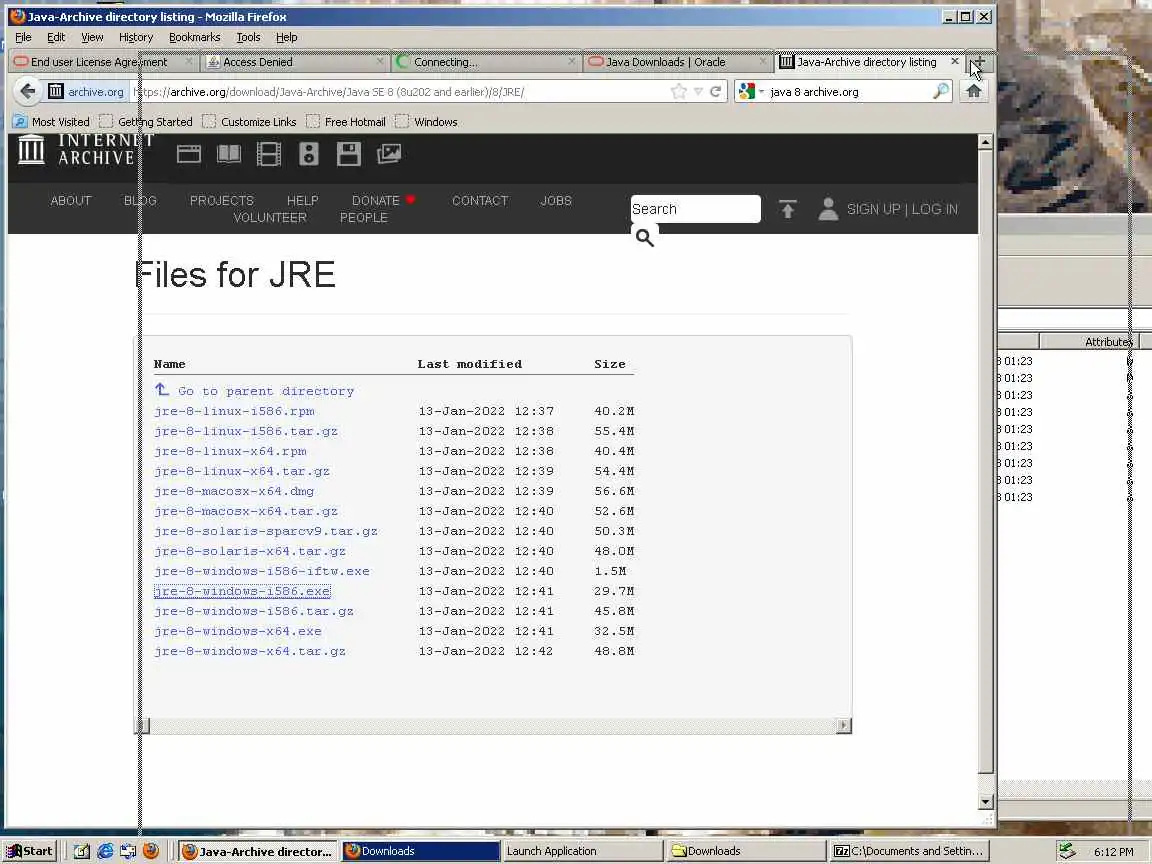Image resolution: width=1152 pixels, height=864 pixels.
Task: Open the Edit menu
Action: coord(56,37)
